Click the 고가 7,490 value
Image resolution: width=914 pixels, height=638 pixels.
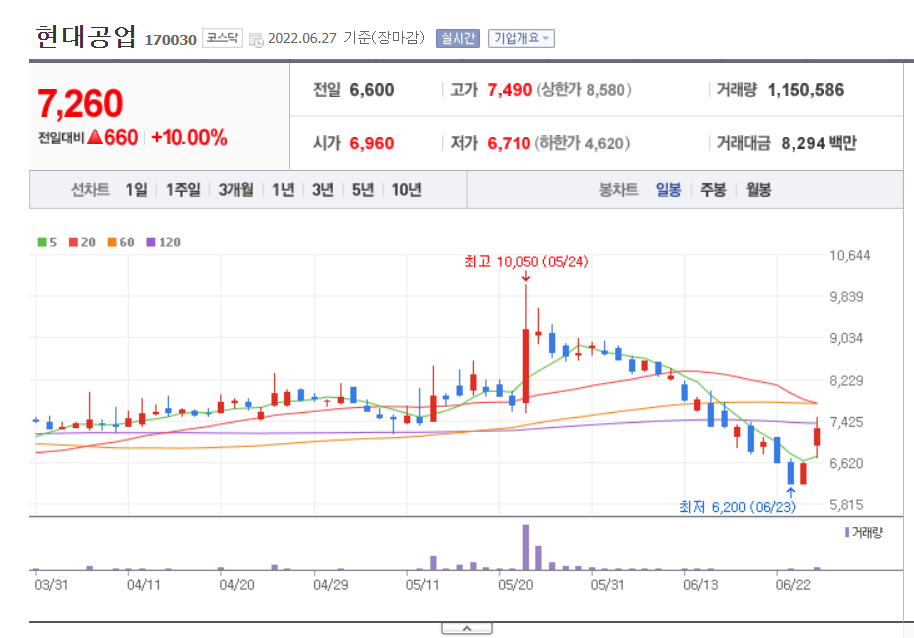509,90
